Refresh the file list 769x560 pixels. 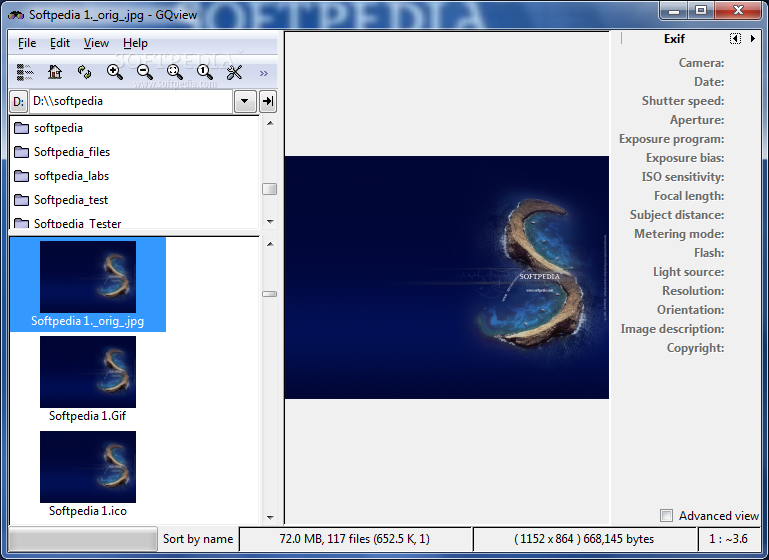(x=84, y=73)
